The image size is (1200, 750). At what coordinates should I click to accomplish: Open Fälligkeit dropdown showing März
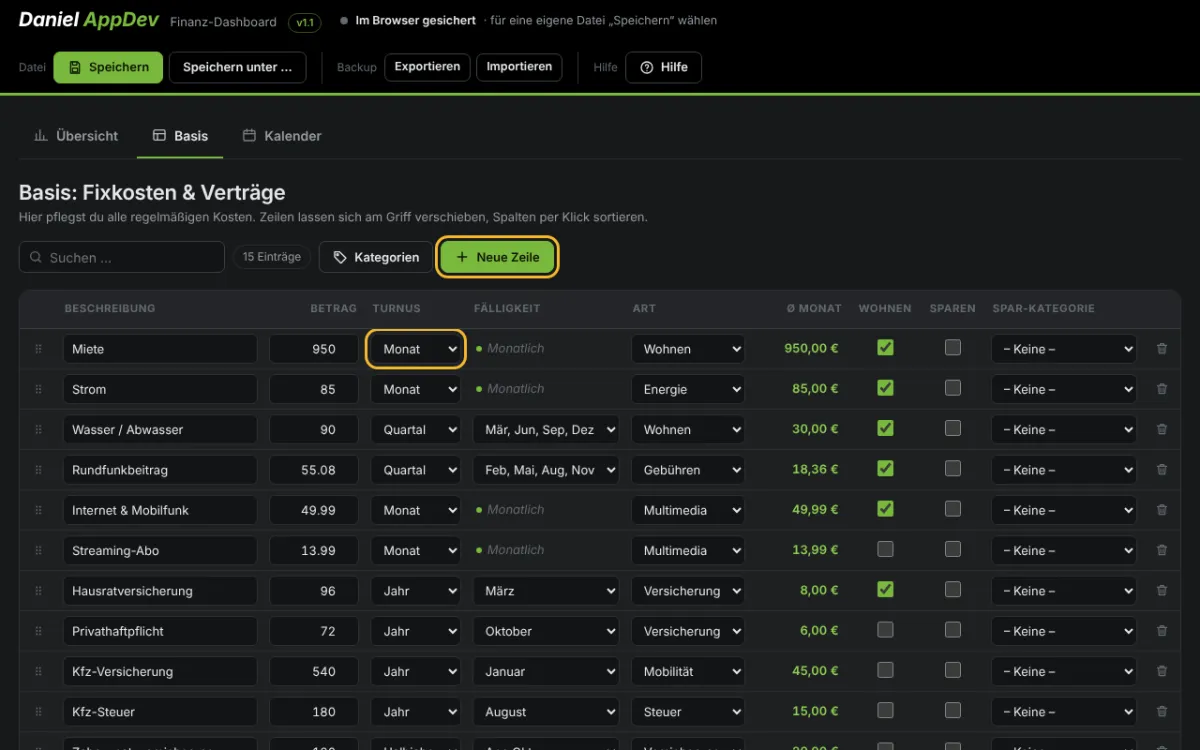(546, 591)
